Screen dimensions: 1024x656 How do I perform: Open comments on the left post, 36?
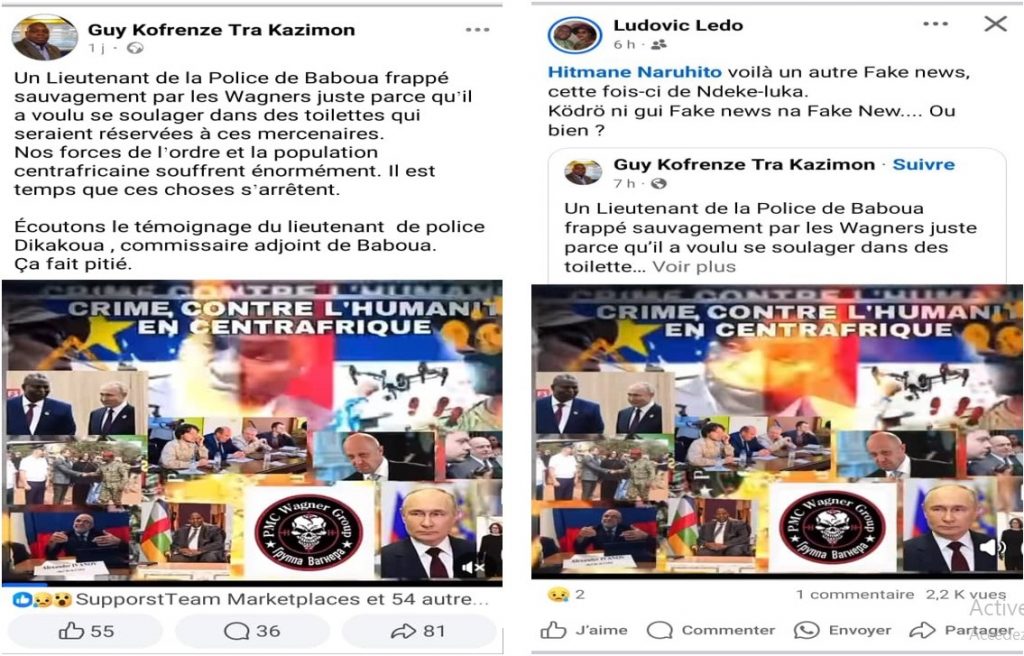point(252,631)
